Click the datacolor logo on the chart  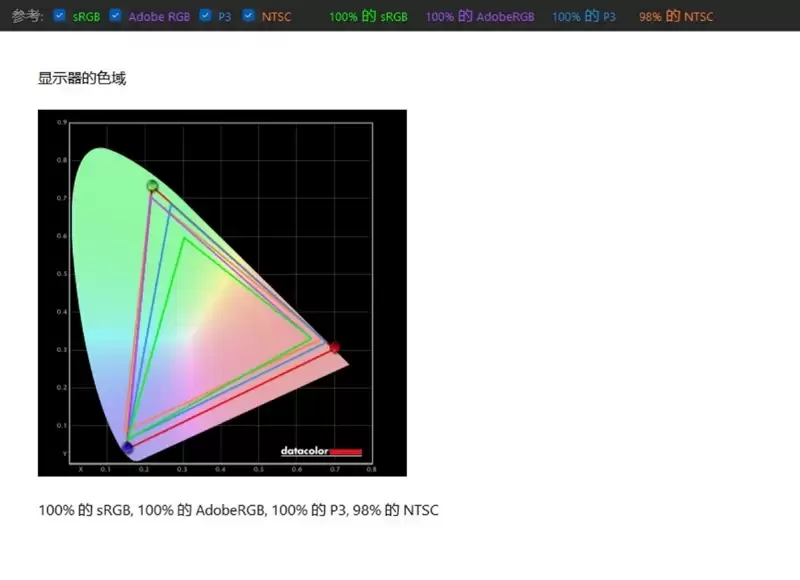(307, 452)
